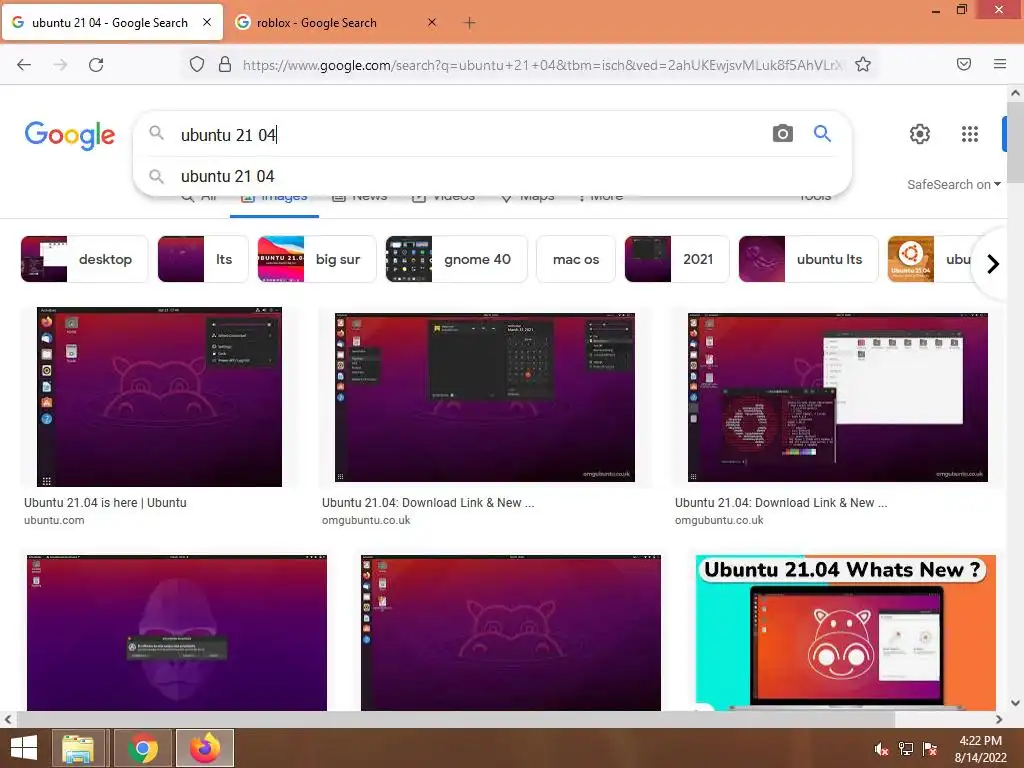Click the blue search magnifier button
This screenshot has width=1024, height=768.
822,134
